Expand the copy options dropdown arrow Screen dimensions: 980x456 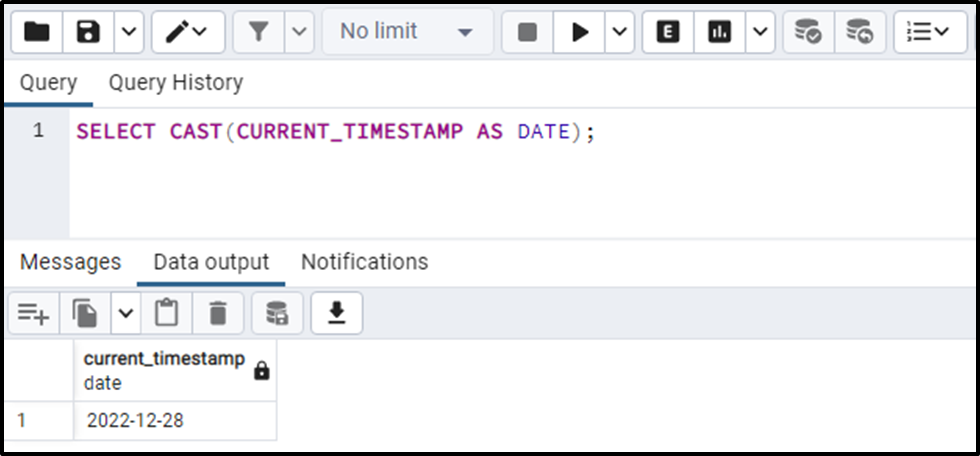126,313
